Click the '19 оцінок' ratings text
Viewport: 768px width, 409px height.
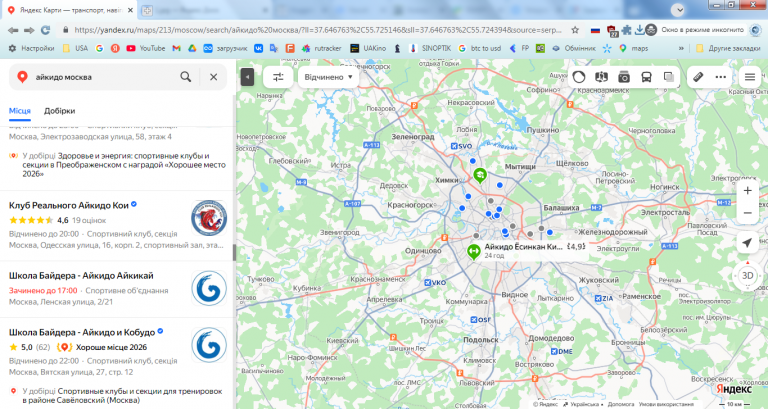(x=89, y=220)
